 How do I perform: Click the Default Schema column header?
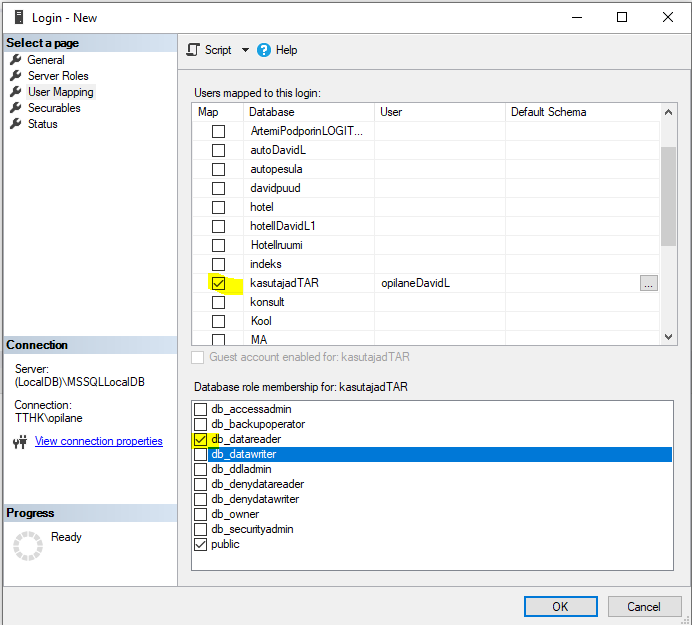pyautogui.click(x=548, y=112)
